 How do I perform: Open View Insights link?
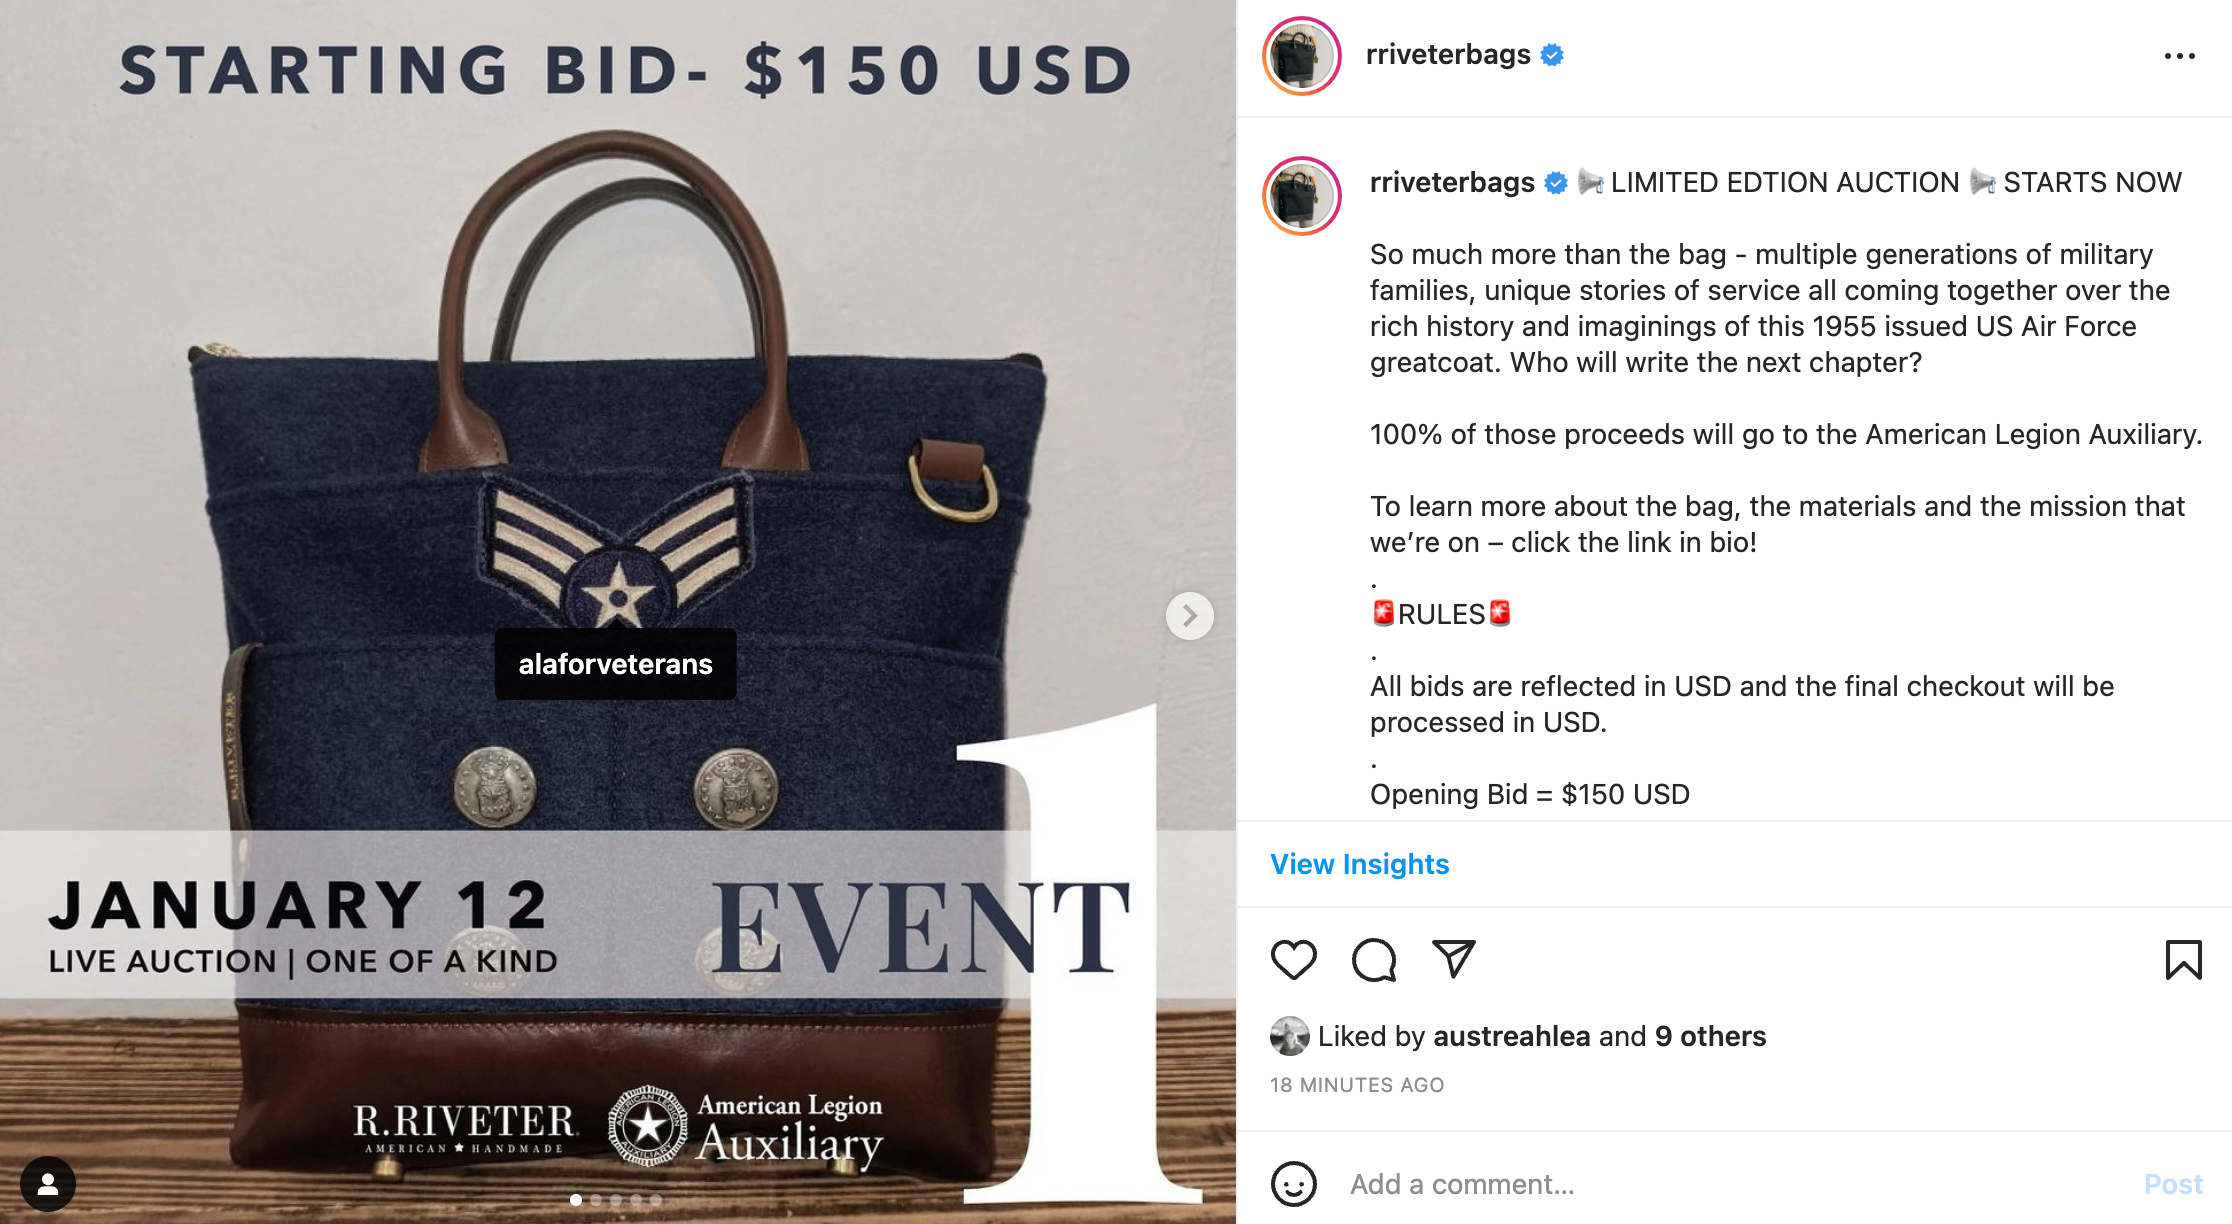click(x=1359, y=864)
